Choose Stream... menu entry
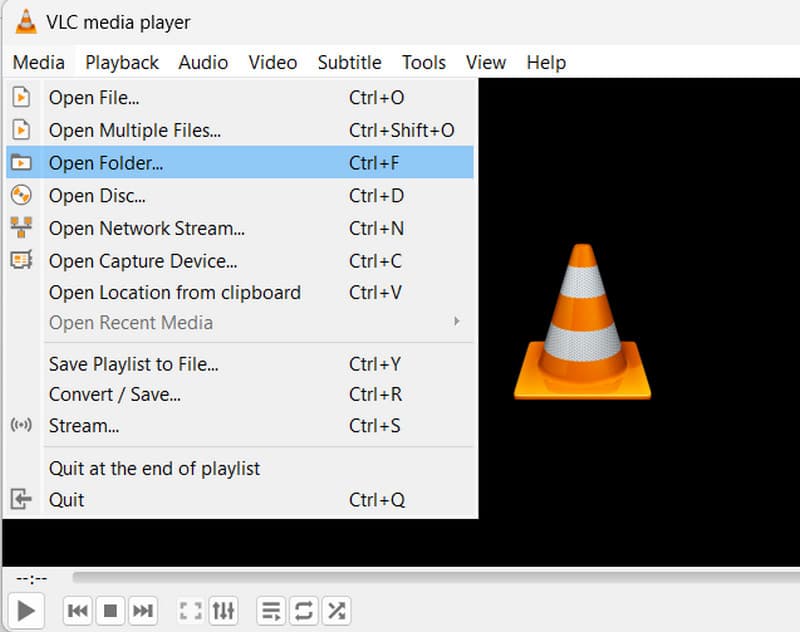The image size is (800, 632). [240, 425]
